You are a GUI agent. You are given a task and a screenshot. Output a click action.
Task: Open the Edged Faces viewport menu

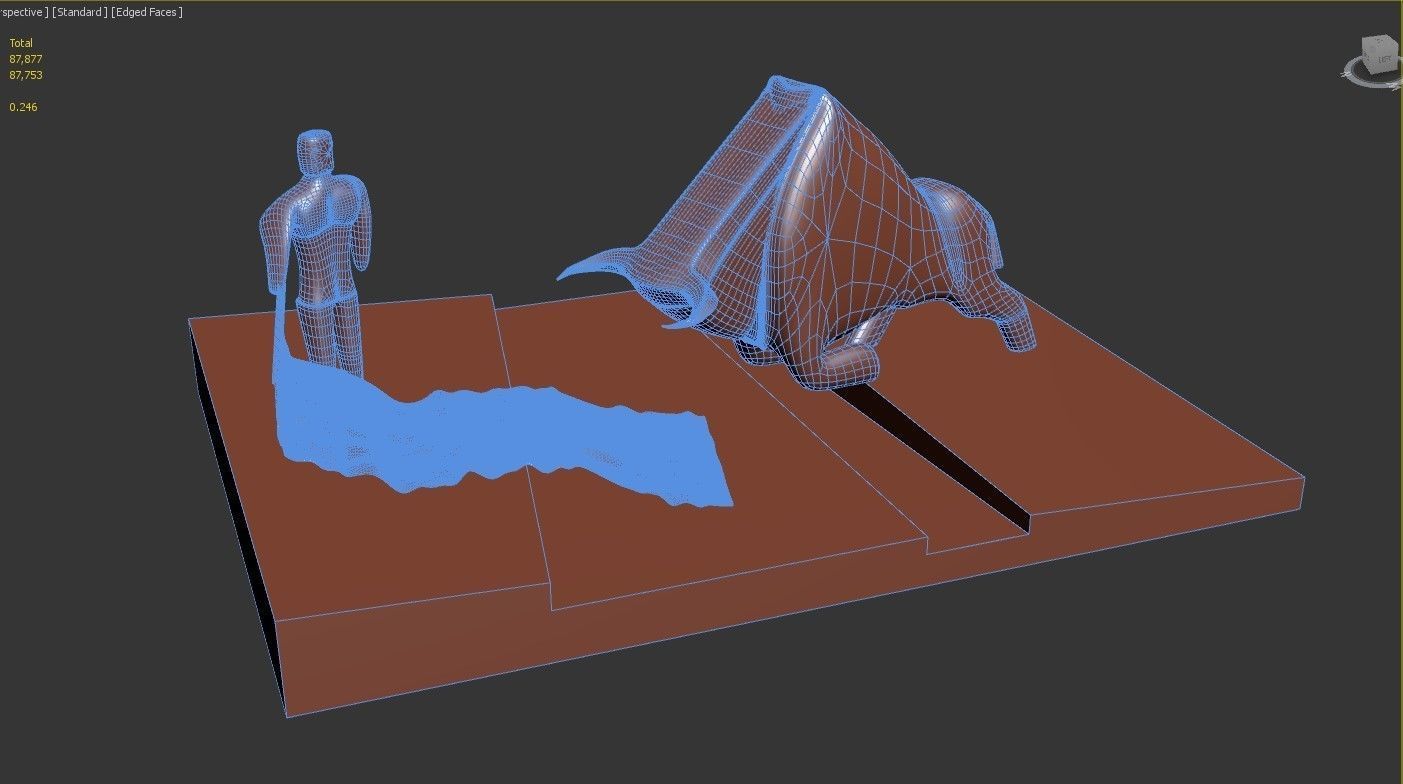(x=147, y=12)
